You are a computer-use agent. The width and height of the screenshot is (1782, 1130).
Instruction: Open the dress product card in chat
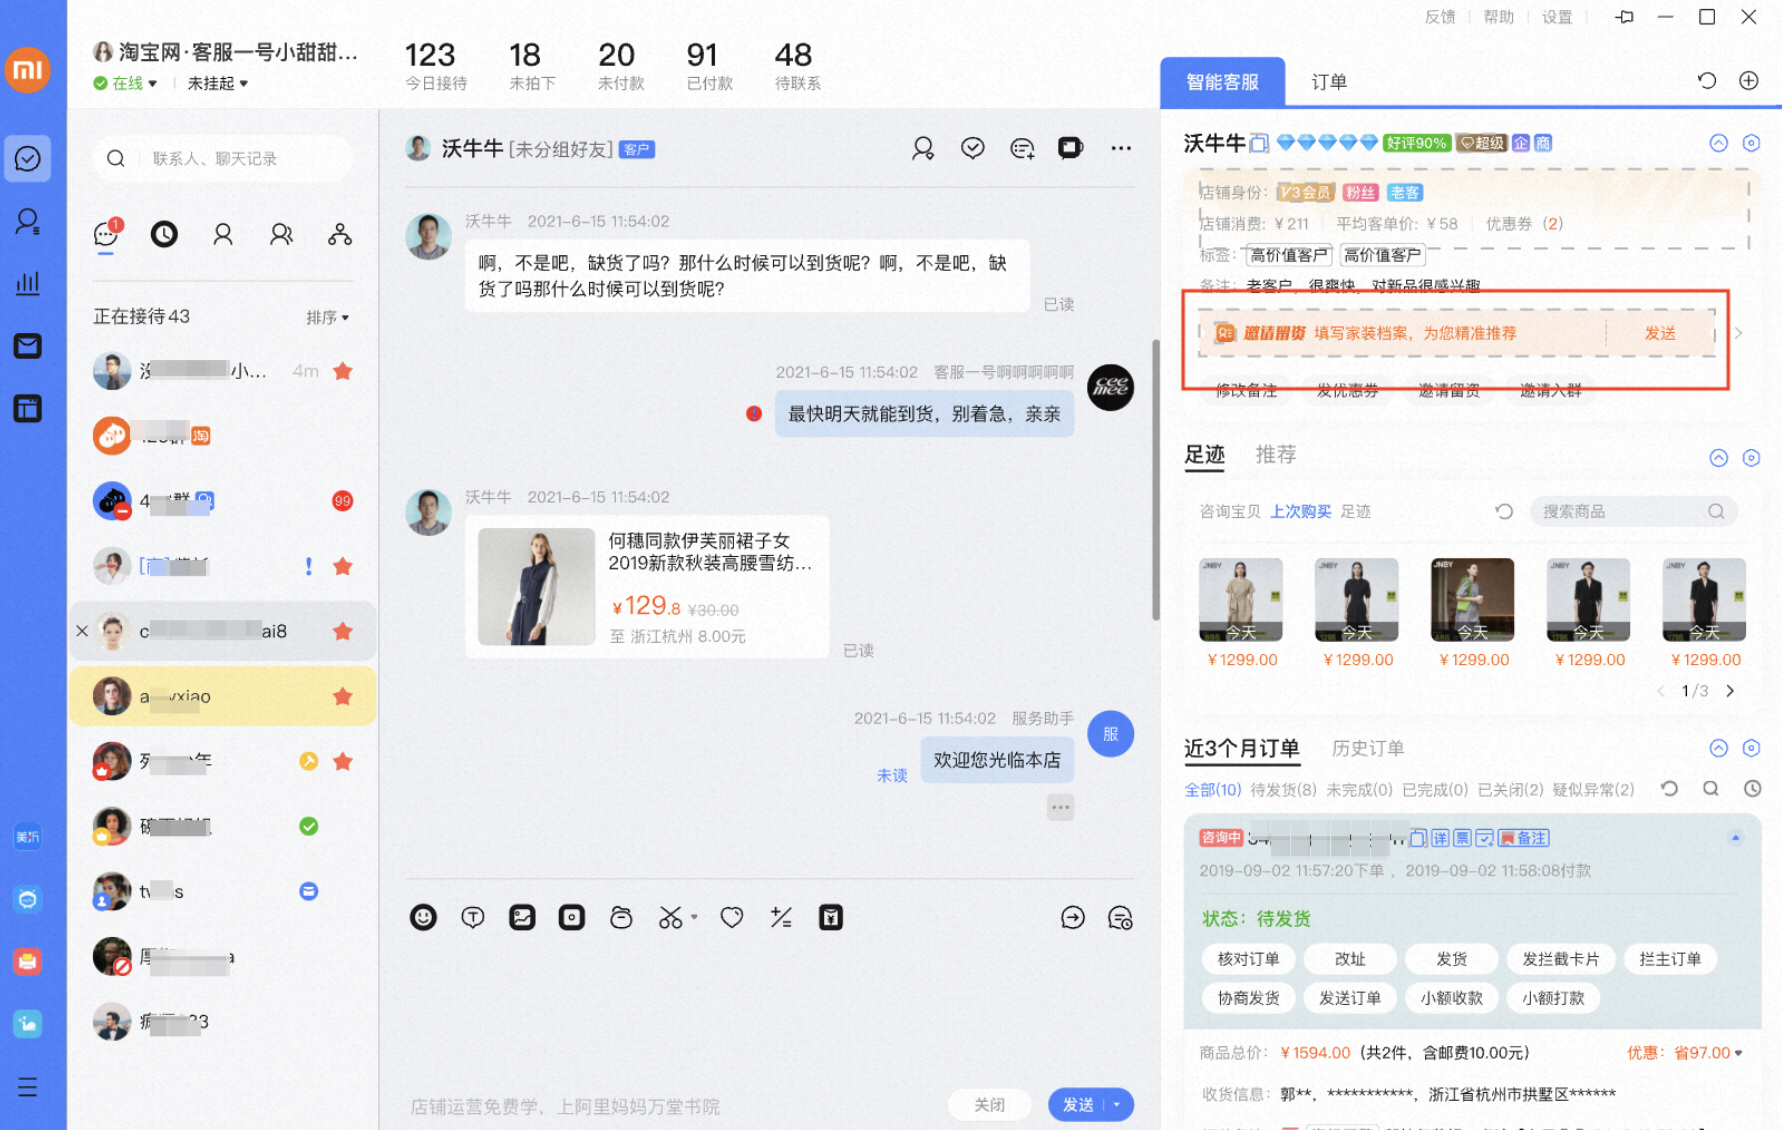pyautogui.click(x=647, y=586)
